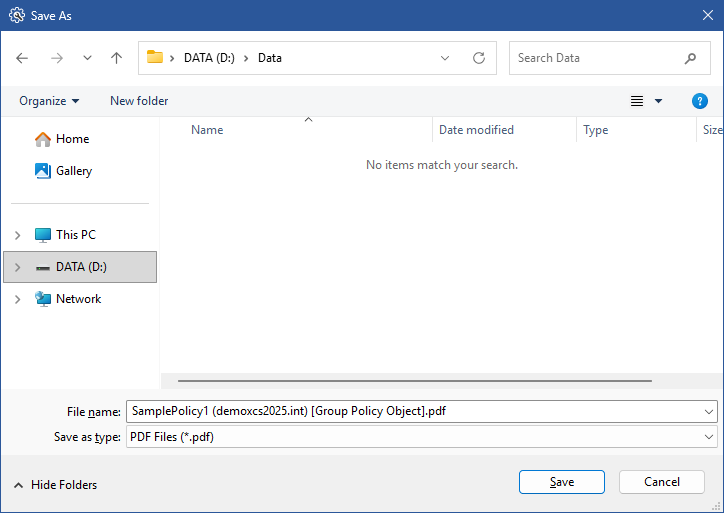Click New folder in the toolbar
The width and height of the screenshot is (724, 513).
pyautogui.click(x=139, y=101)
